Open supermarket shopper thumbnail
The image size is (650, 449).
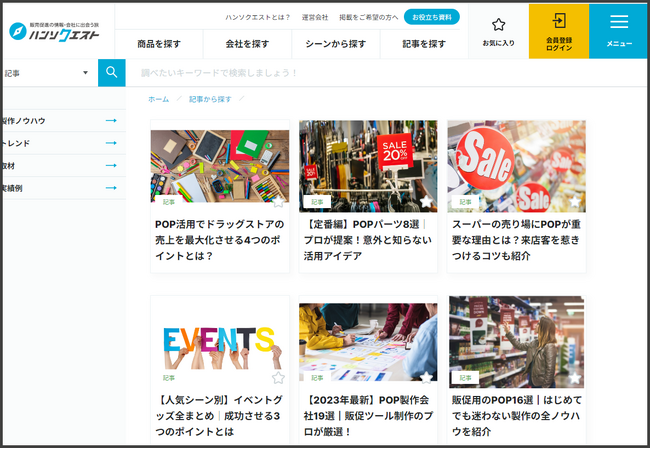517,342
